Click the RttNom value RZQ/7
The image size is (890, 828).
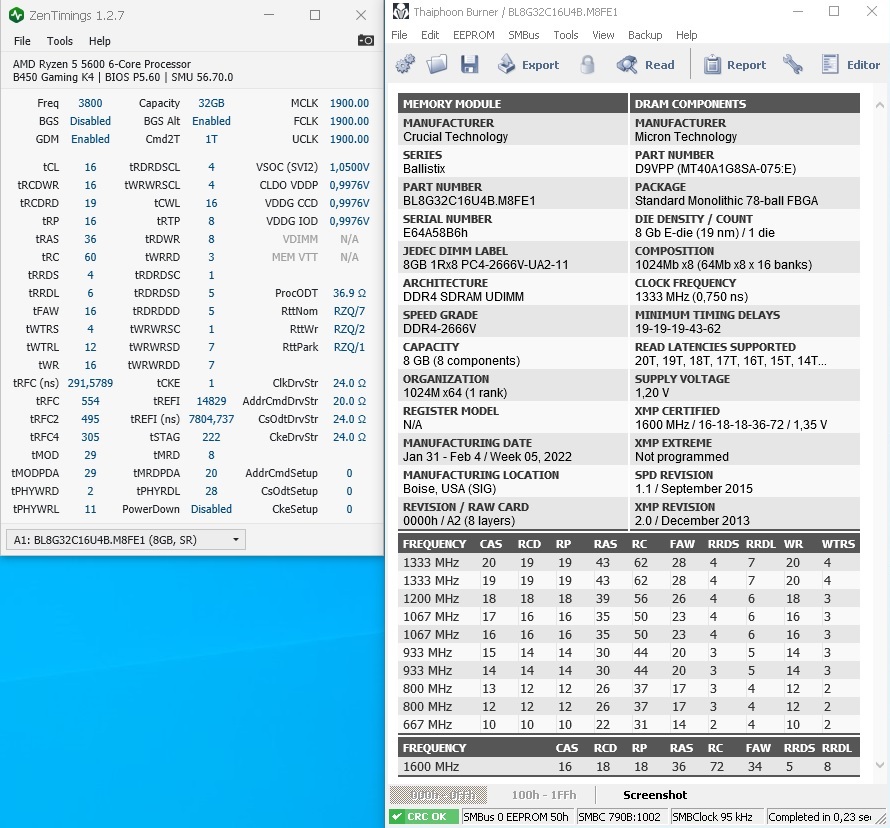[349, 312]
